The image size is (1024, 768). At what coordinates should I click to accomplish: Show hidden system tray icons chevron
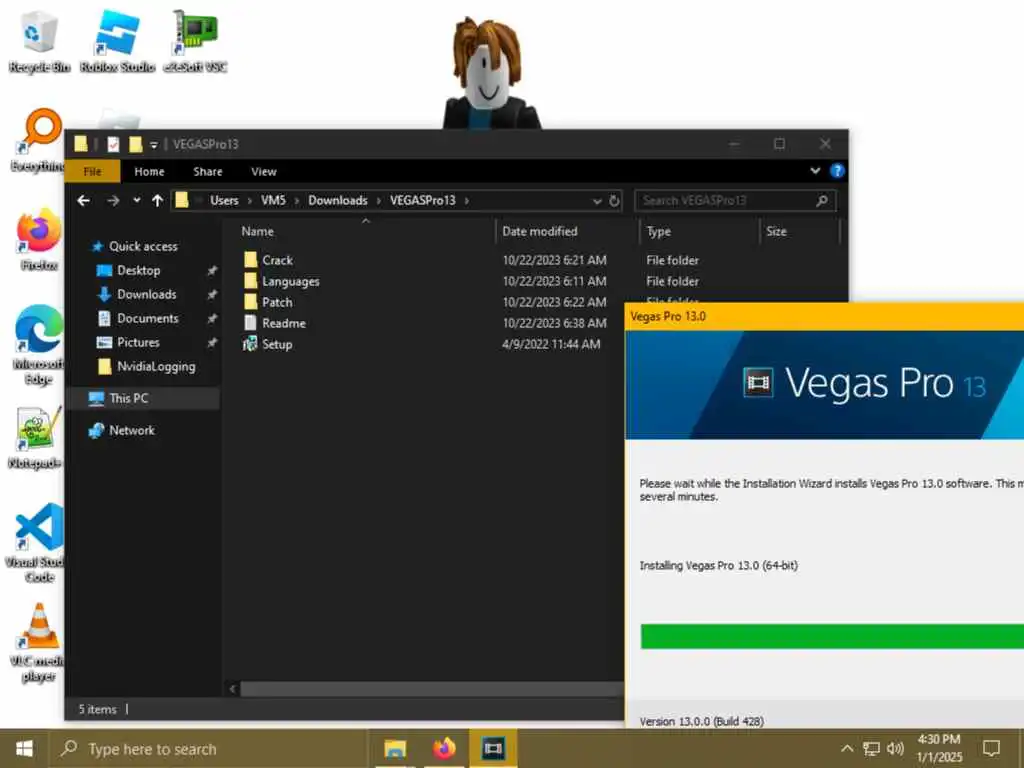click(x=847, y=748)
